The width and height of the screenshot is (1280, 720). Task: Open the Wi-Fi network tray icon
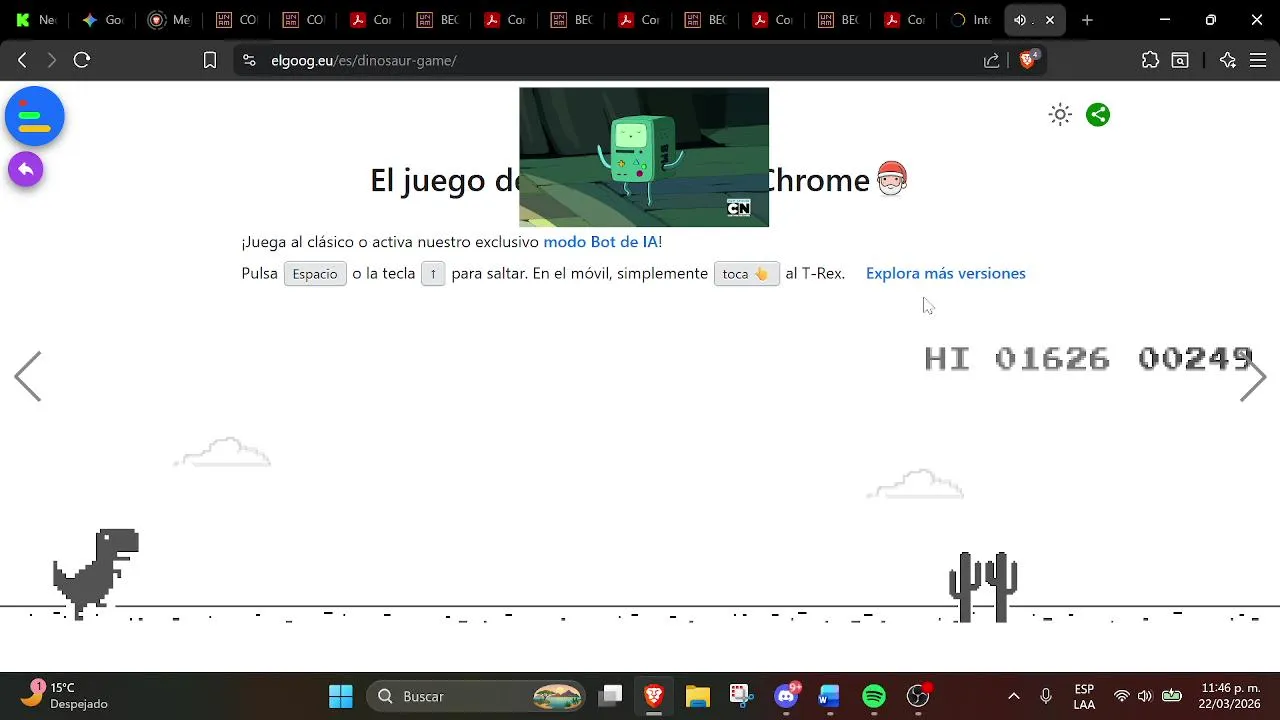(x=1121, y=696)
